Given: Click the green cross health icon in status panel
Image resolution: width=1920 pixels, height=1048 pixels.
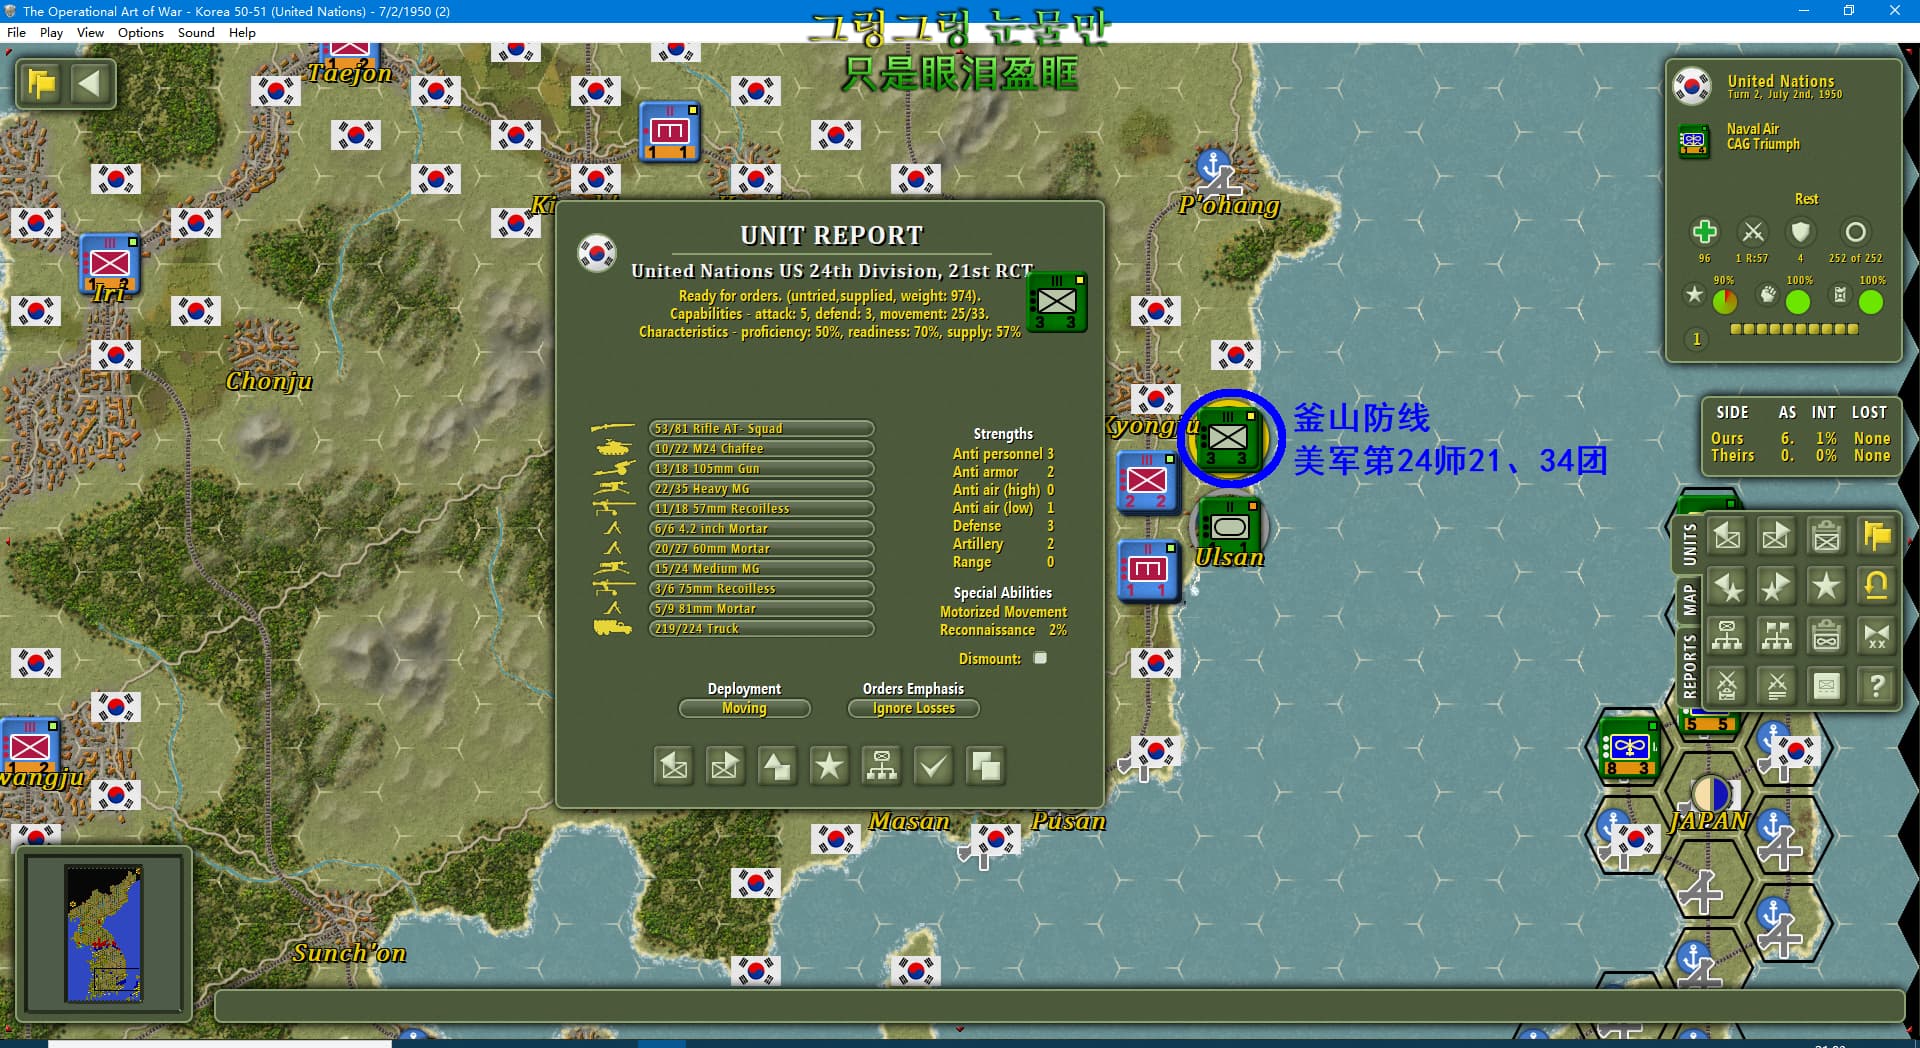Looking at the screenshot, I should pos(1704,233).
